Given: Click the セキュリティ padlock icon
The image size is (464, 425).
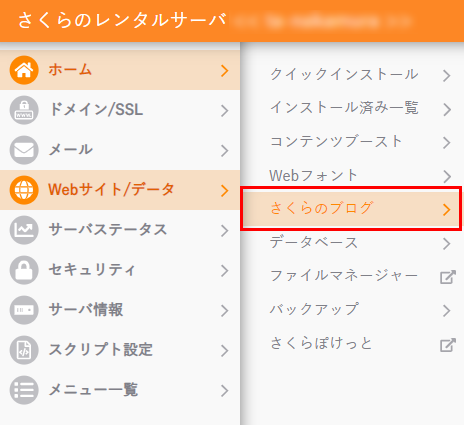Looking at the screenshot, I should [24, 270].
